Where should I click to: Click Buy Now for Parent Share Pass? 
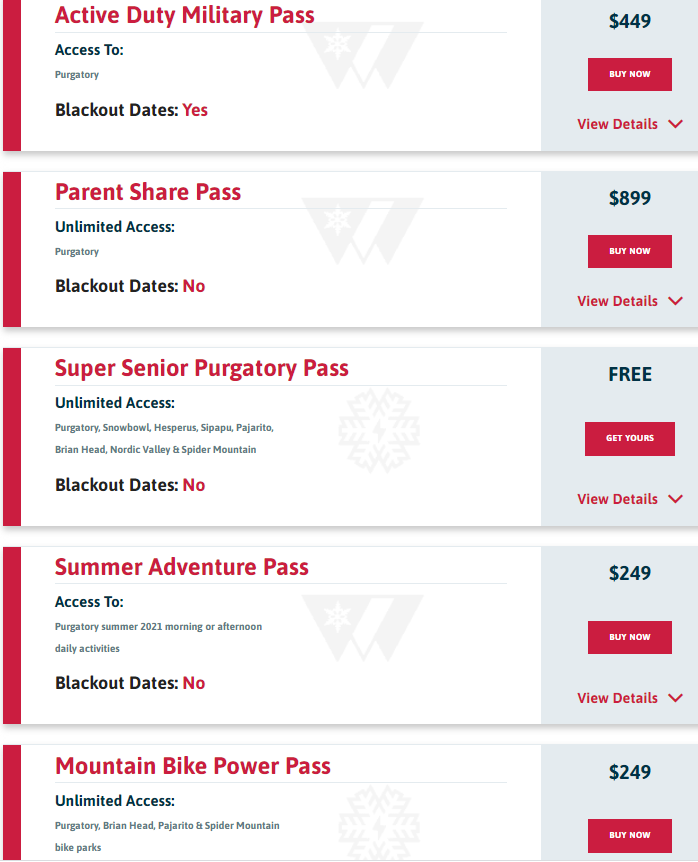629,252
